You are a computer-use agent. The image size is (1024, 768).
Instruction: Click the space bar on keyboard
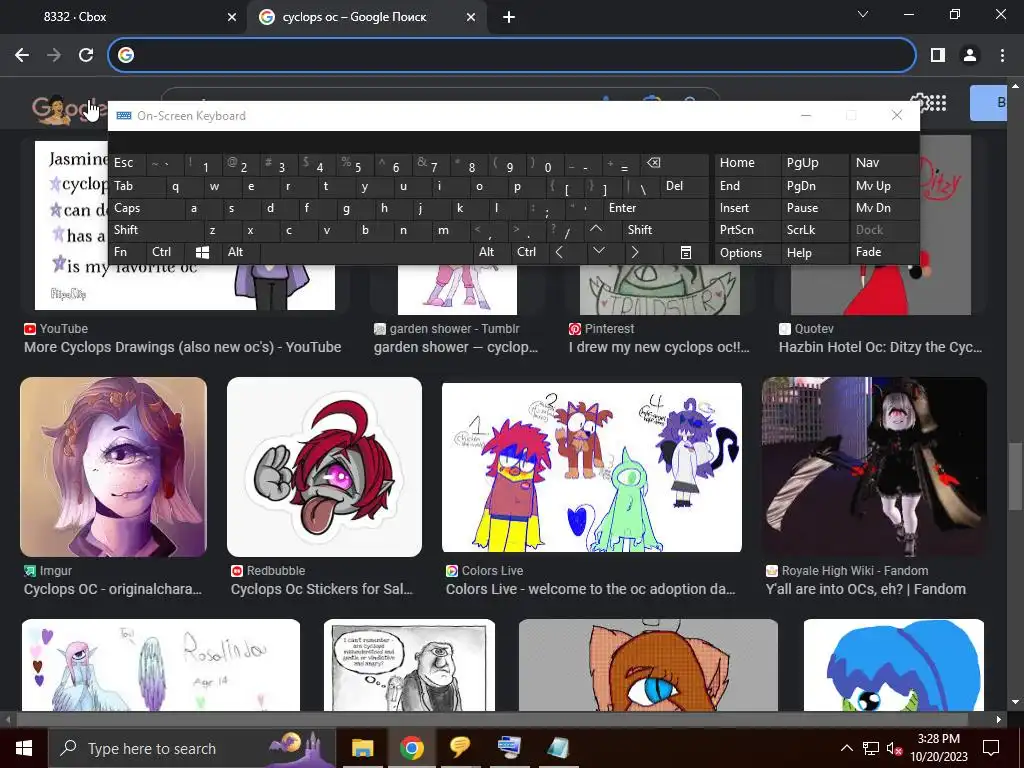click(366, 252)
